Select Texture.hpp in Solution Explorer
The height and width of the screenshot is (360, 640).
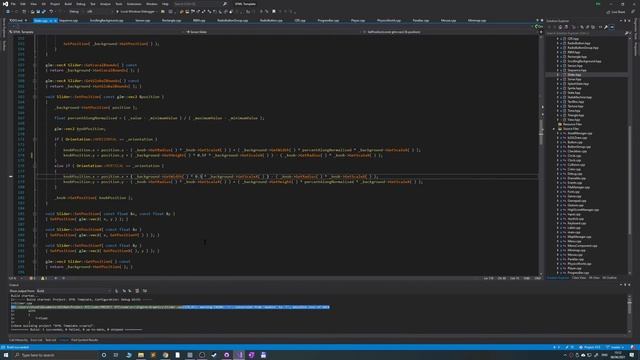coord(575,106)
